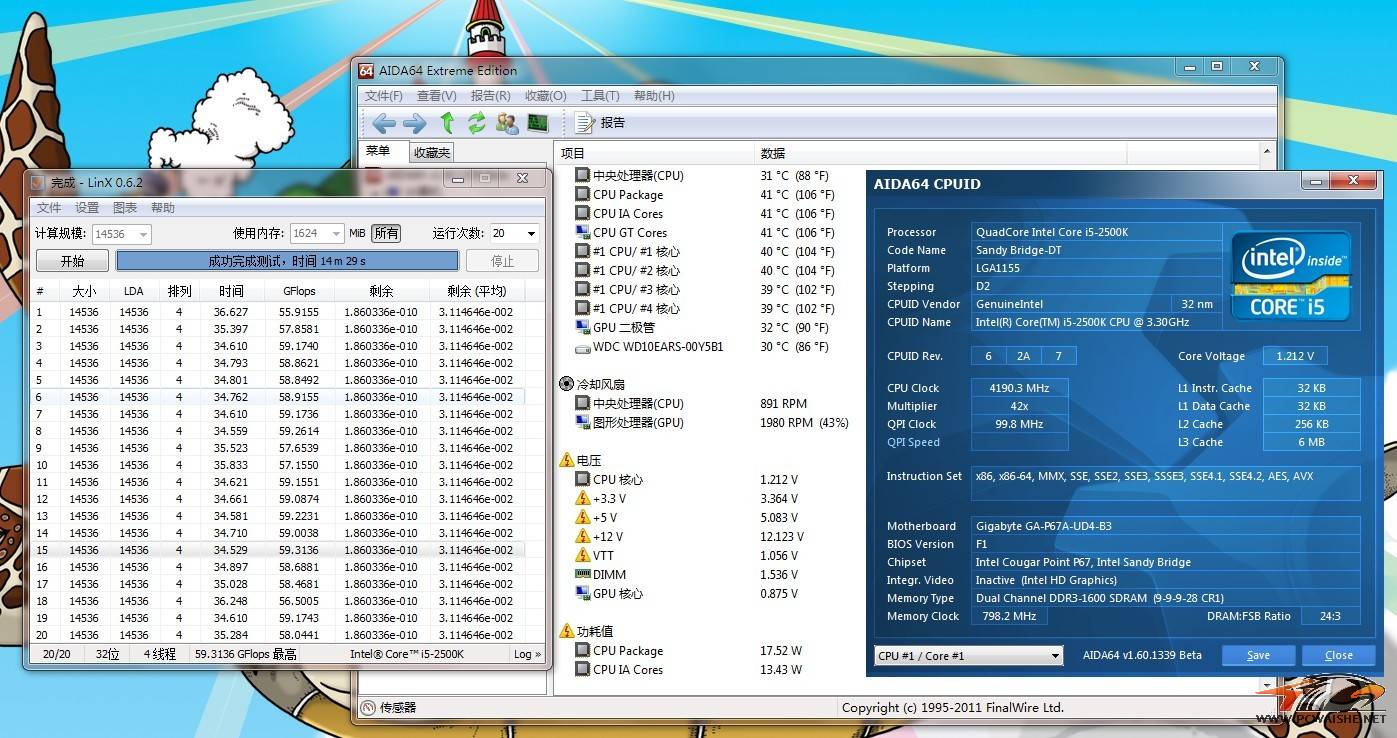Click the lightning icon beside +3.3 V
Screen dimensions: 1397x738
coord(582,499)
